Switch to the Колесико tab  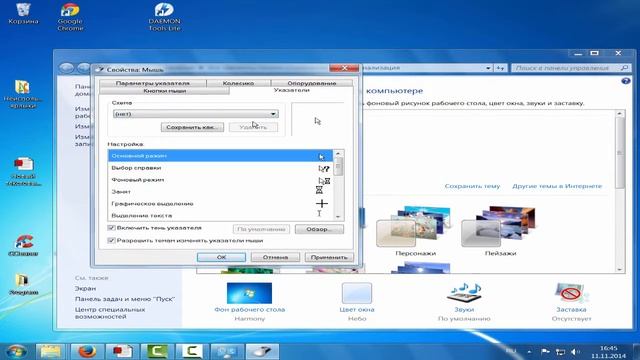(x=238, y=83)
